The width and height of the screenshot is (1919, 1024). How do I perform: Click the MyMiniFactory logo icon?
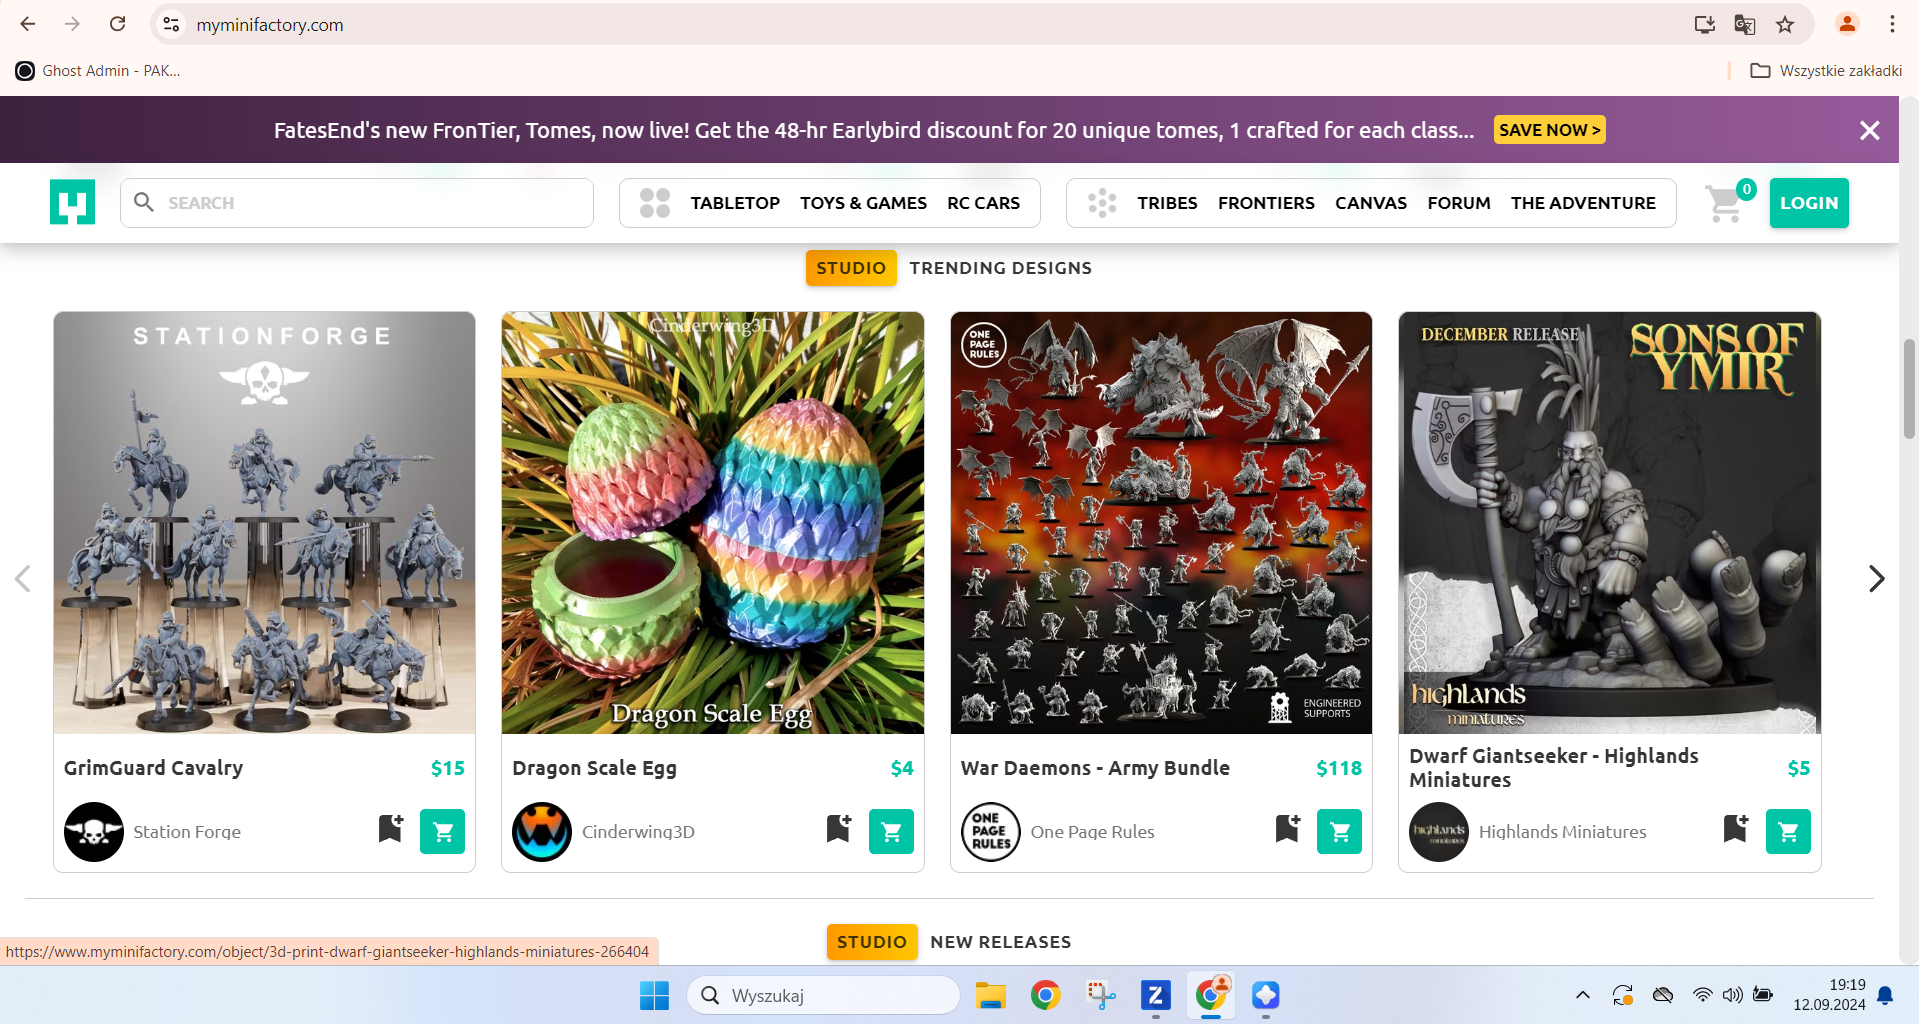click(72, 202)
